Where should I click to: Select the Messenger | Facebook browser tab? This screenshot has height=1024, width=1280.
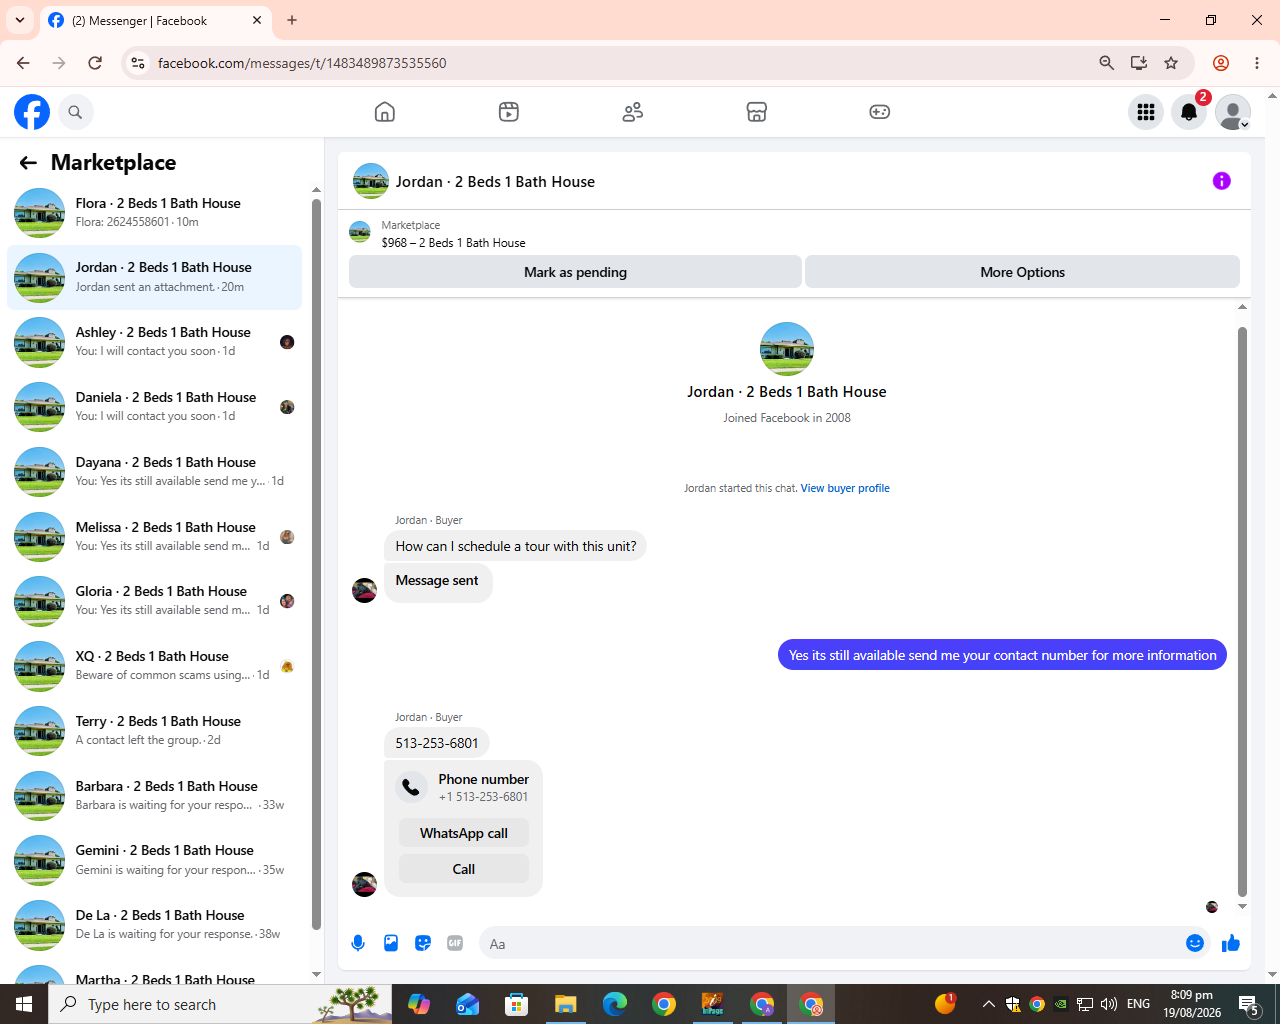point(155,20)
